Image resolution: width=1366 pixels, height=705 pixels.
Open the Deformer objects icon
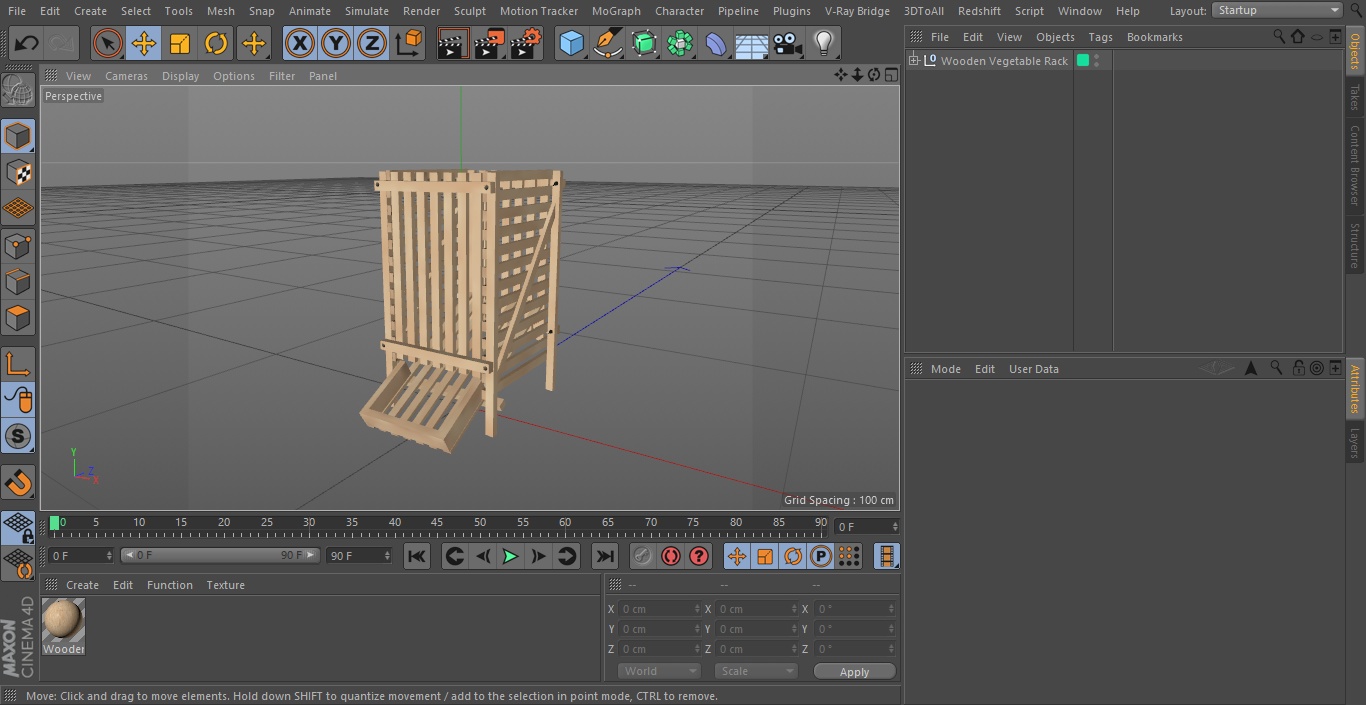tap(716, 44)
